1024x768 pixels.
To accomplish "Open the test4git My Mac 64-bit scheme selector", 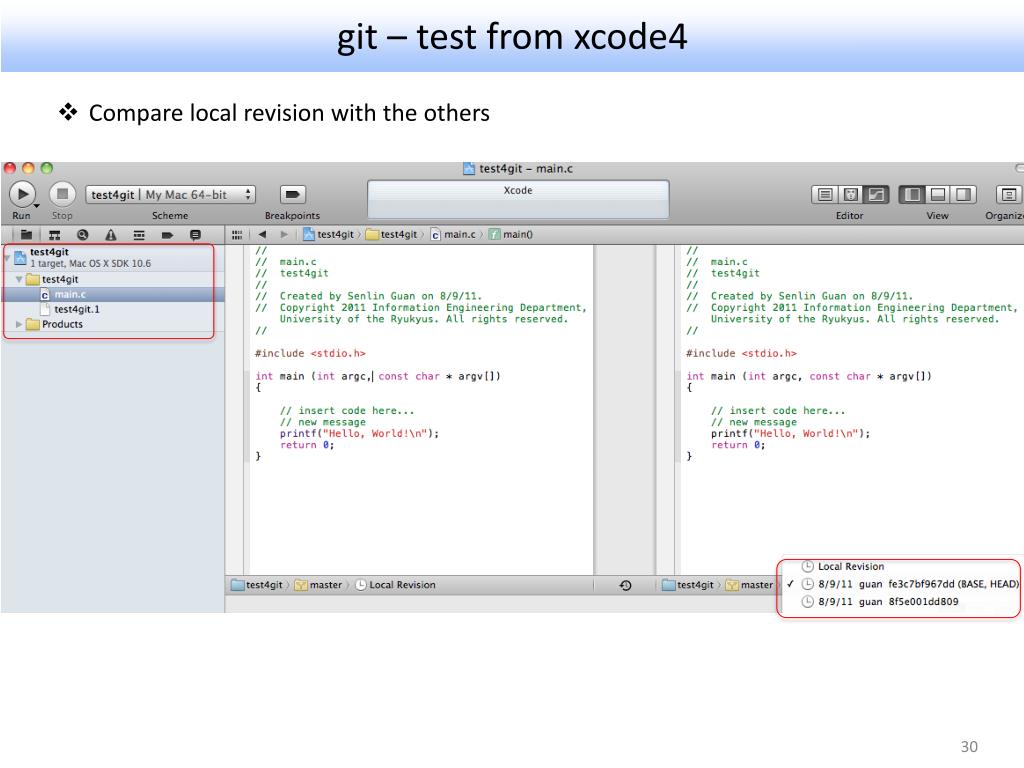I will 170,195.
